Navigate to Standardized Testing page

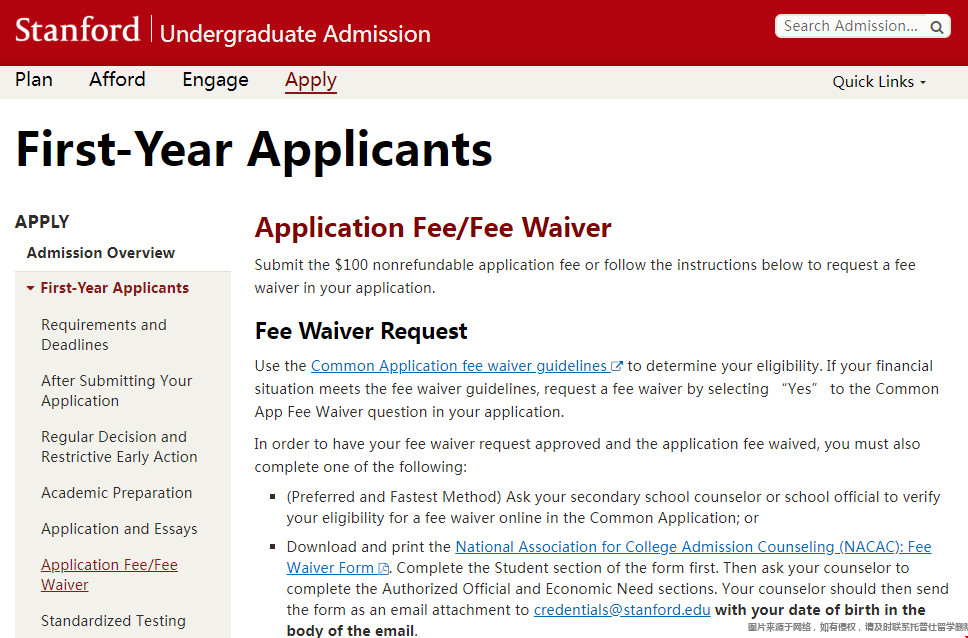coord(113,621)
